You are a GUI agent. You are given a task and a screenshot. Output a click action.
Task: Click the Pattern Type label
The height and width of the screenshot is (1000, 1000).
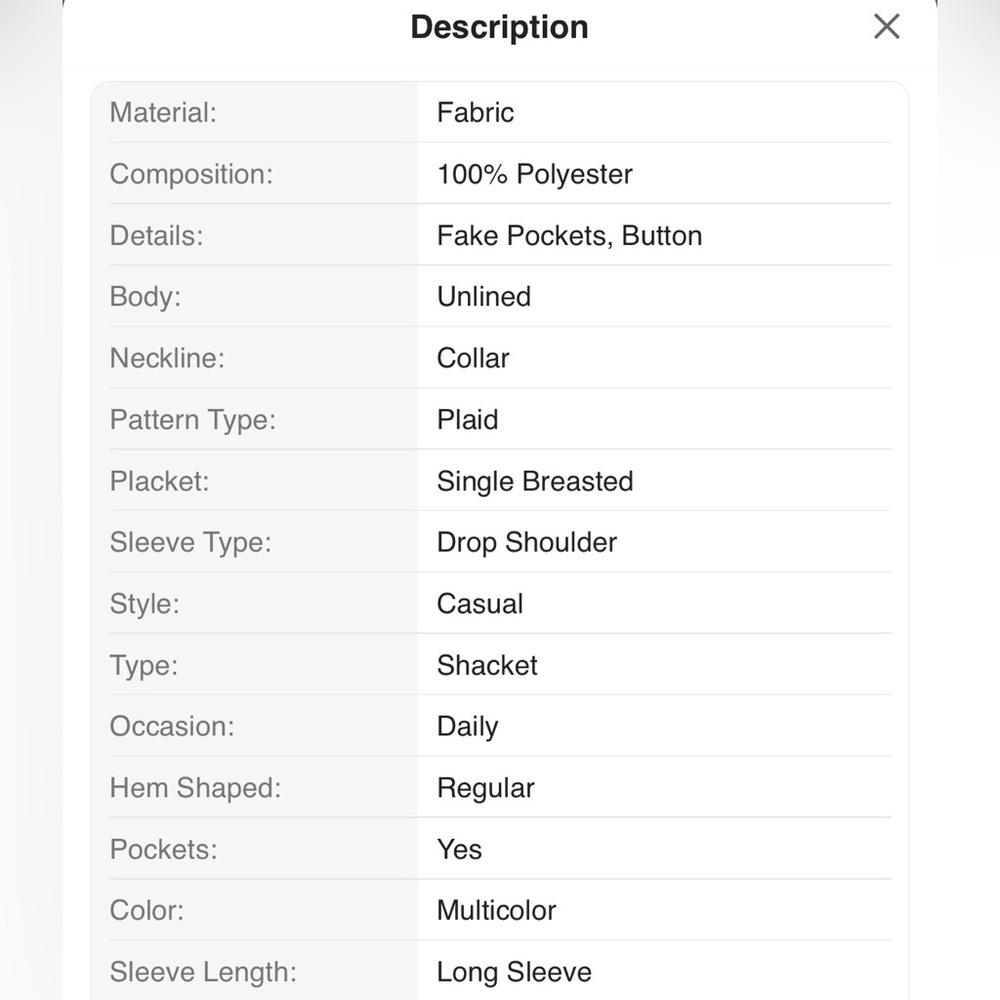(193, 420)
